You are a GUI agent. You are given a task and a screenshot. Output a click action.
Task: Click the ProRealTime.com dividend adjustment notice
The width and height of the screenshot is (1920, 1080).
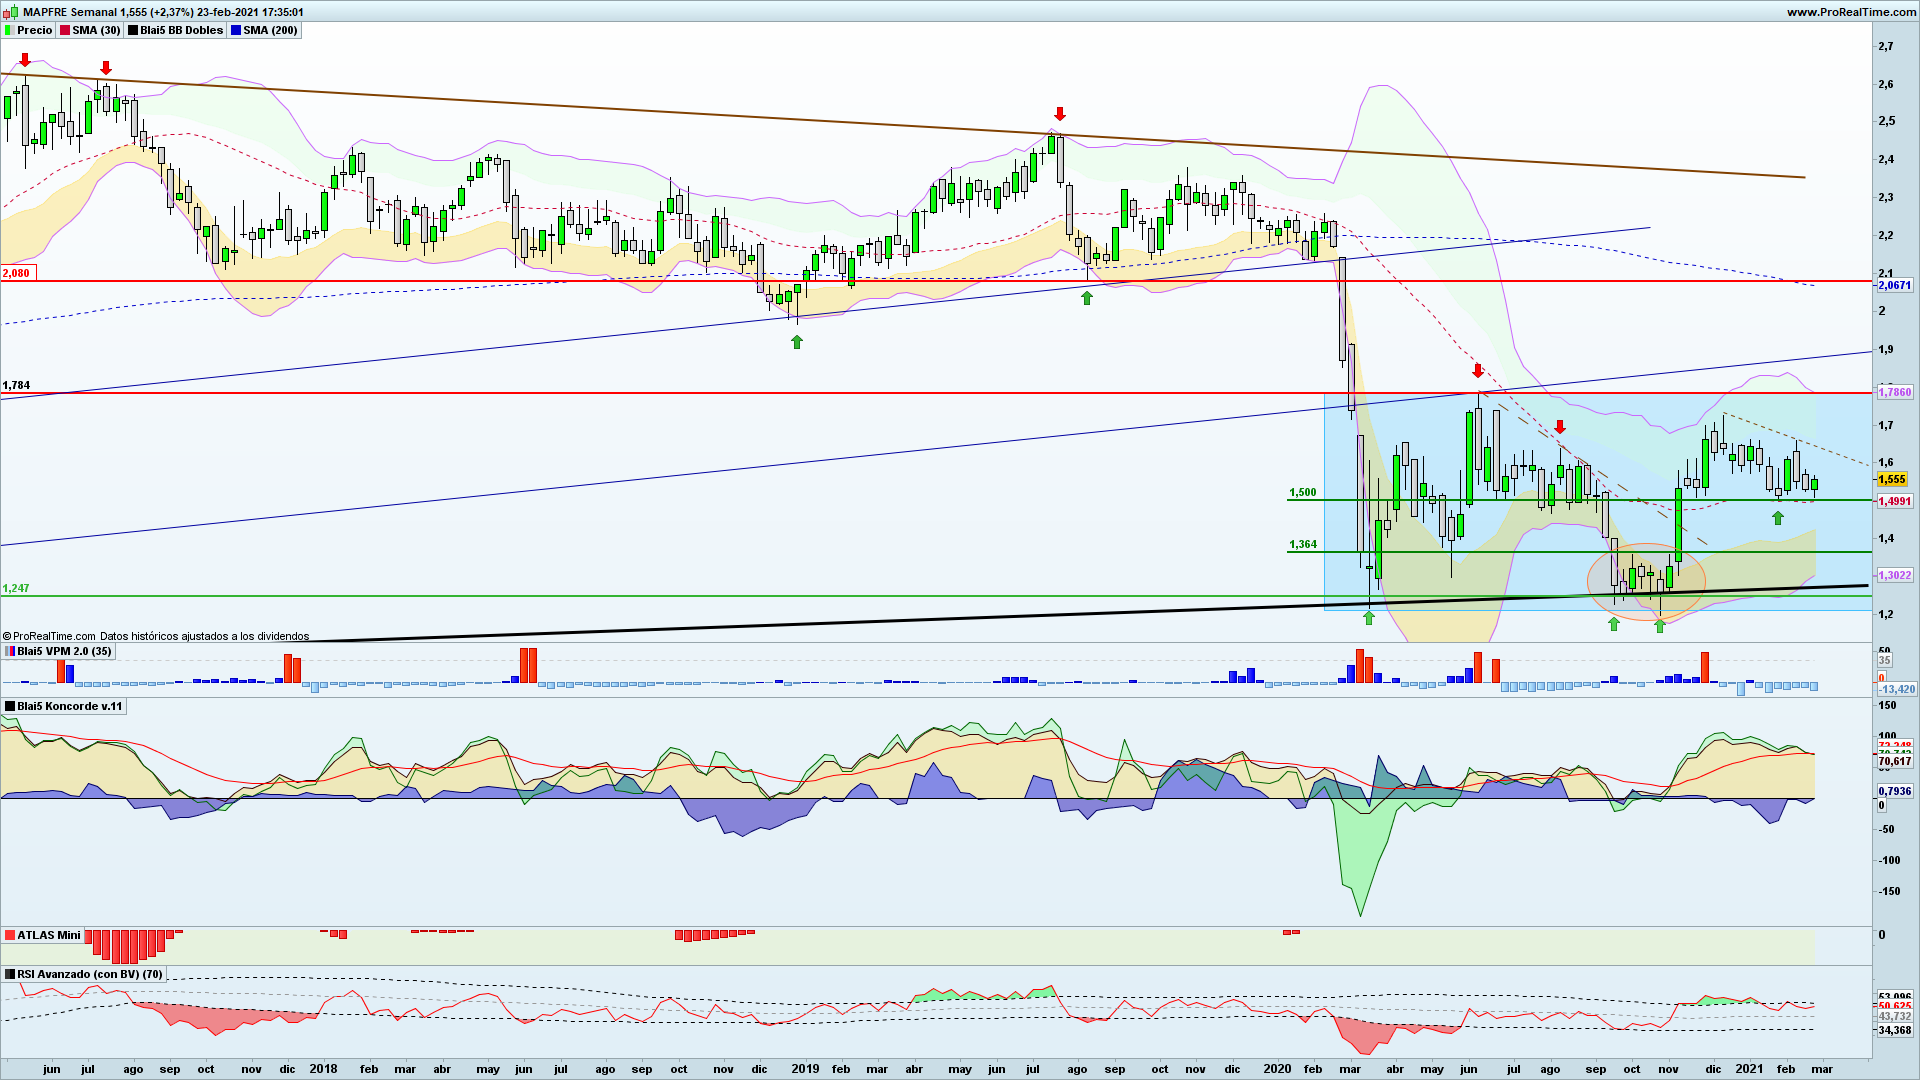(x=156, y=636)
